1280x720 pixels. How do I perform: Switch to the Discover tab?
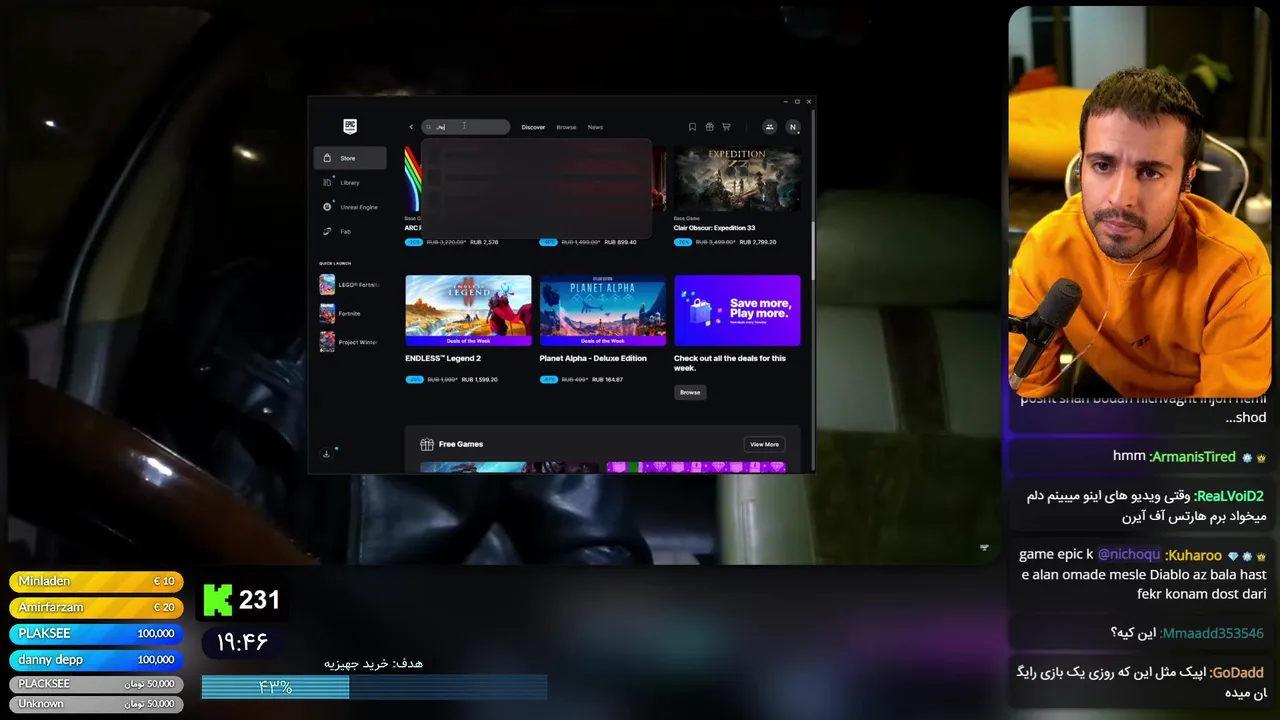coord(533,127)
